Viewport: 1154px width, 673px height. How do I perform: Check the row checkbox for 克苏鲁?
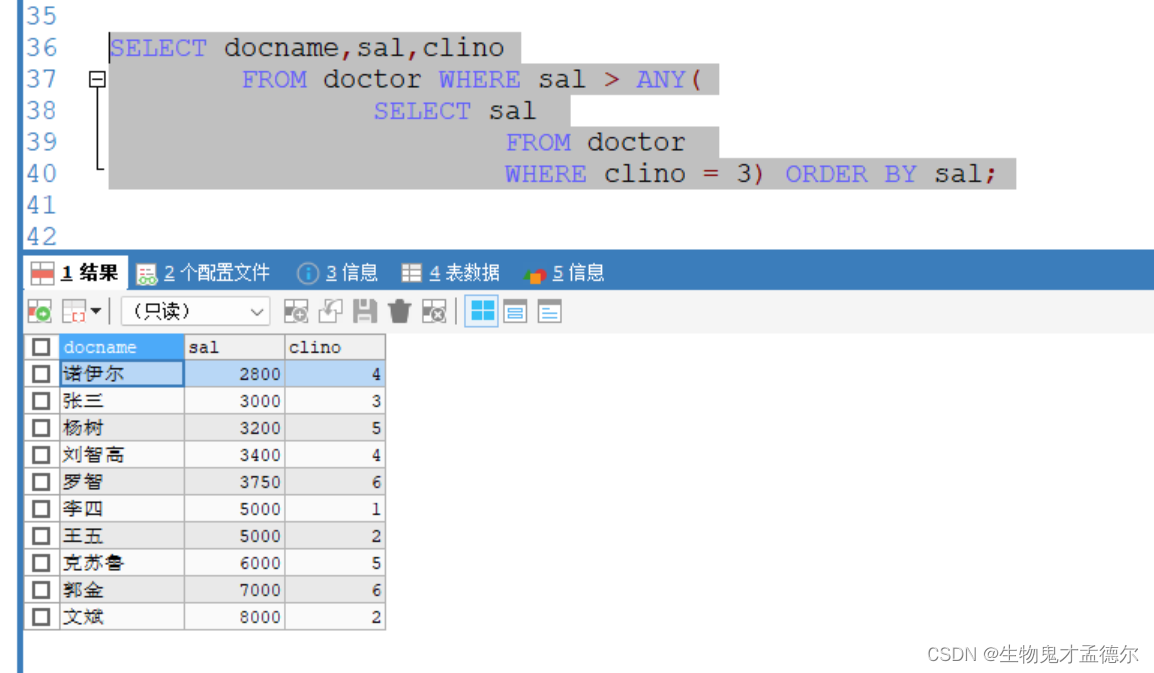41,563
